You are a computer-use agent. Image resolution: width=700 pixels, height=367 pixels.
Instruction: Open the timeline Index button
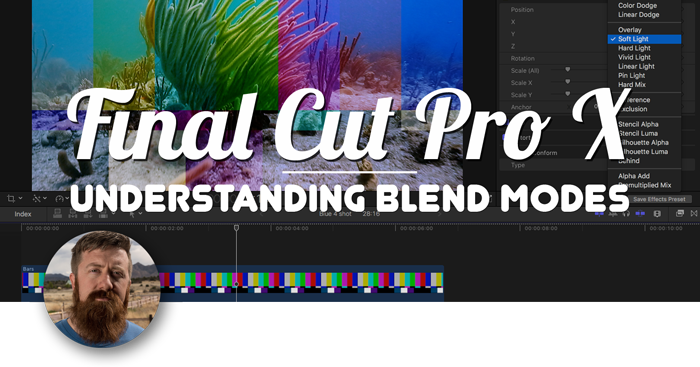tap(23, 214)
